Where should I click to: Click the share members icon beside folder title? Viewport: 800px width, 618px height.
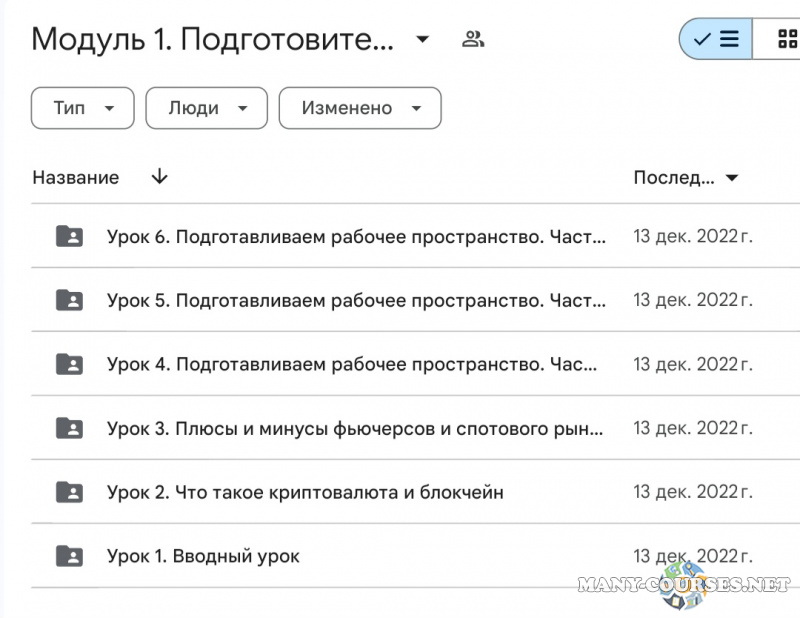[x=474, y=38]
